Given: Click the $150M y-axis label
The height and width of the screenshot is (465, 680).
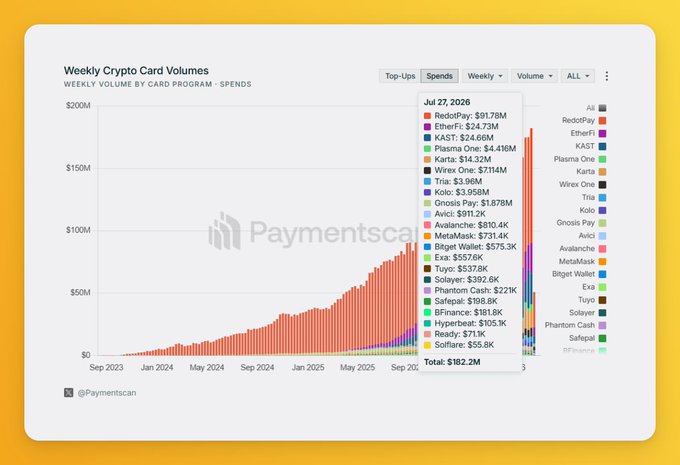Looking at the screenshot, I should point(78,168).
